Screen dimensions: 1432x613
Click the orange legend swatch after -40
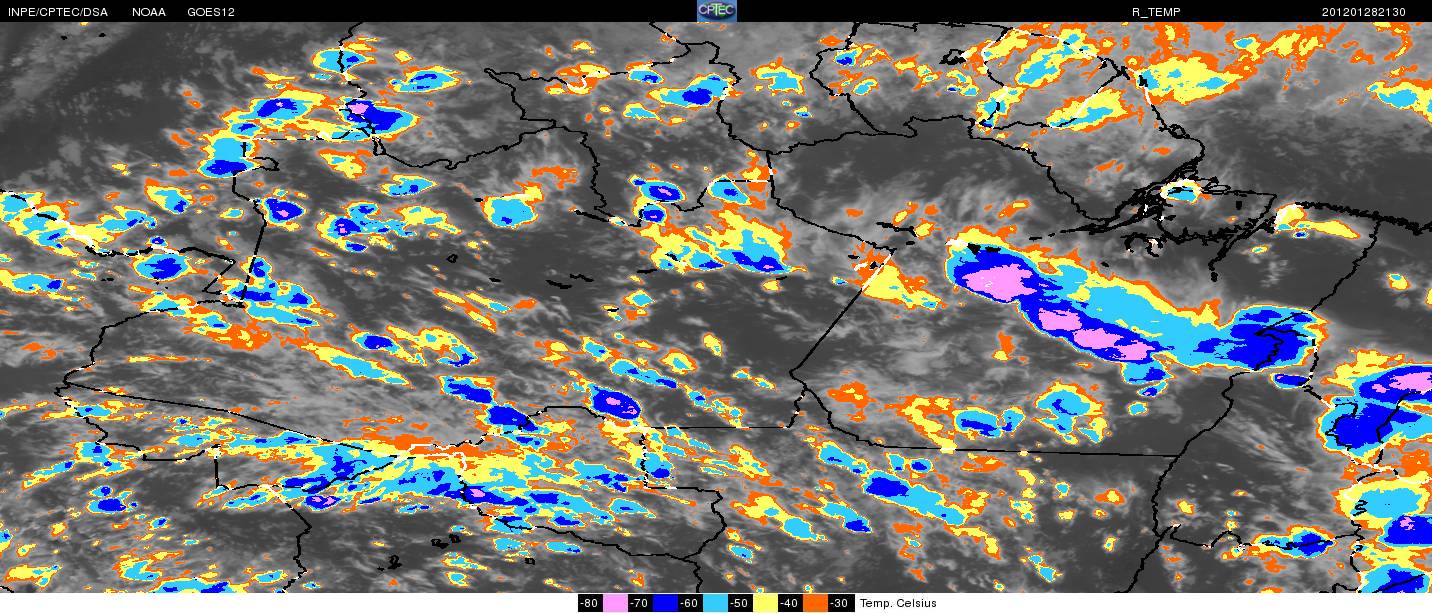tap(815, 603)
